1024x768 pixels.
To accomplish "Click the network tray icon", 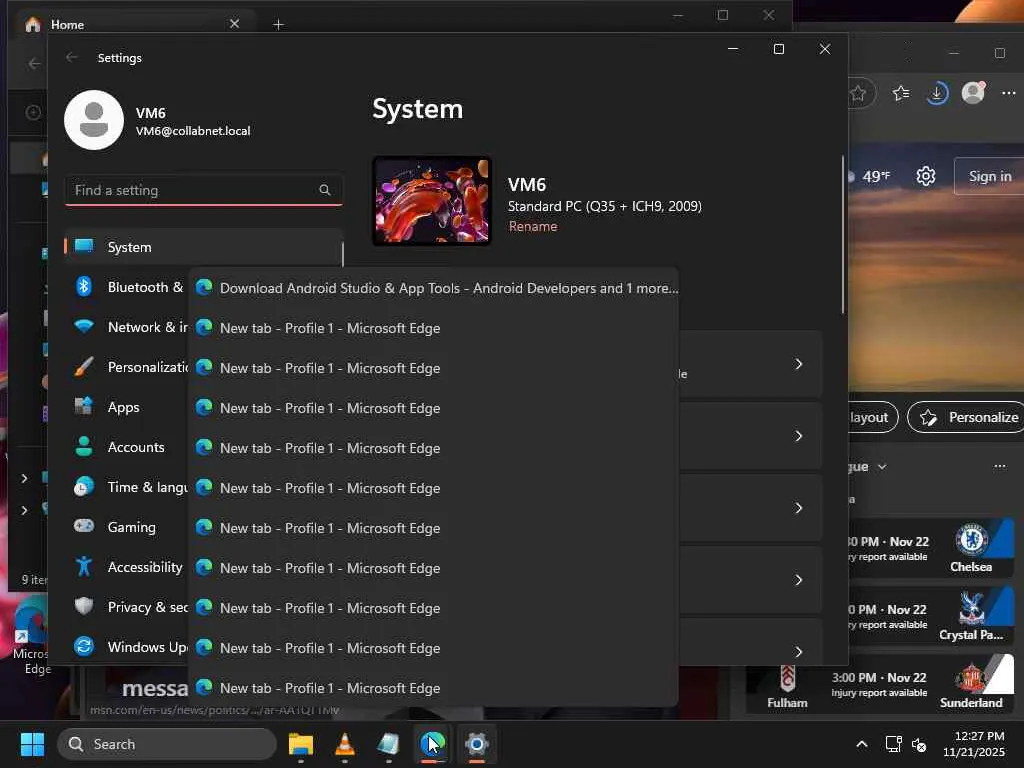I will click(893, 744).
